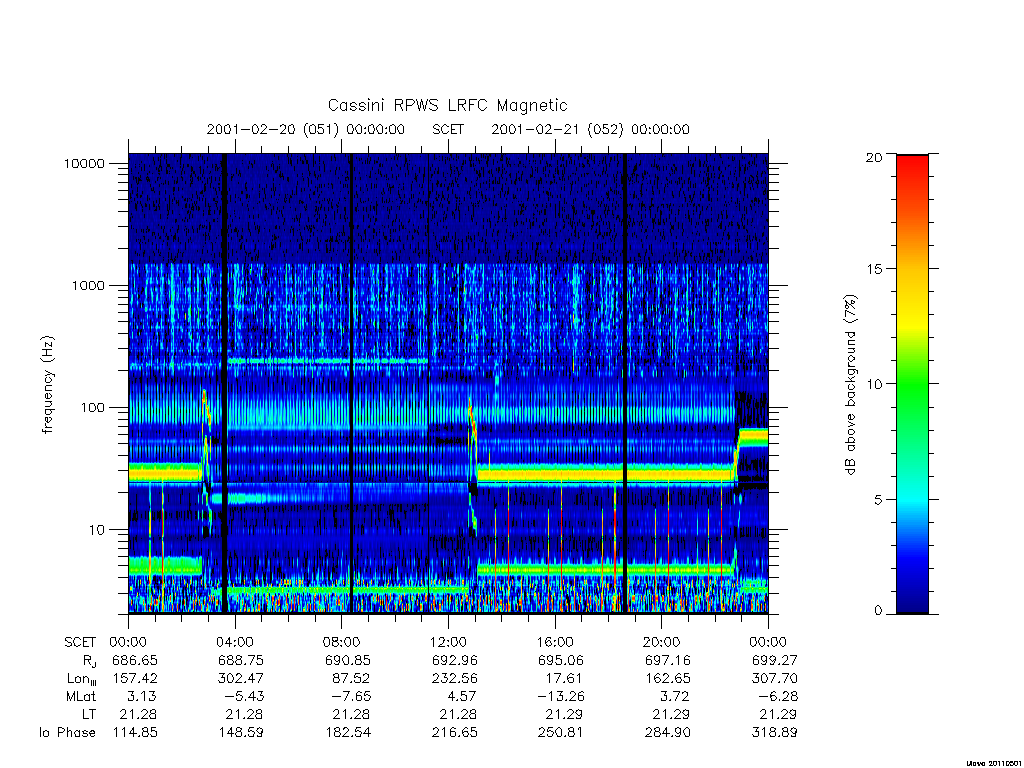Click the black data gap near 04:00
This screenshot has height=768, width=1024.
click(225, 383)
